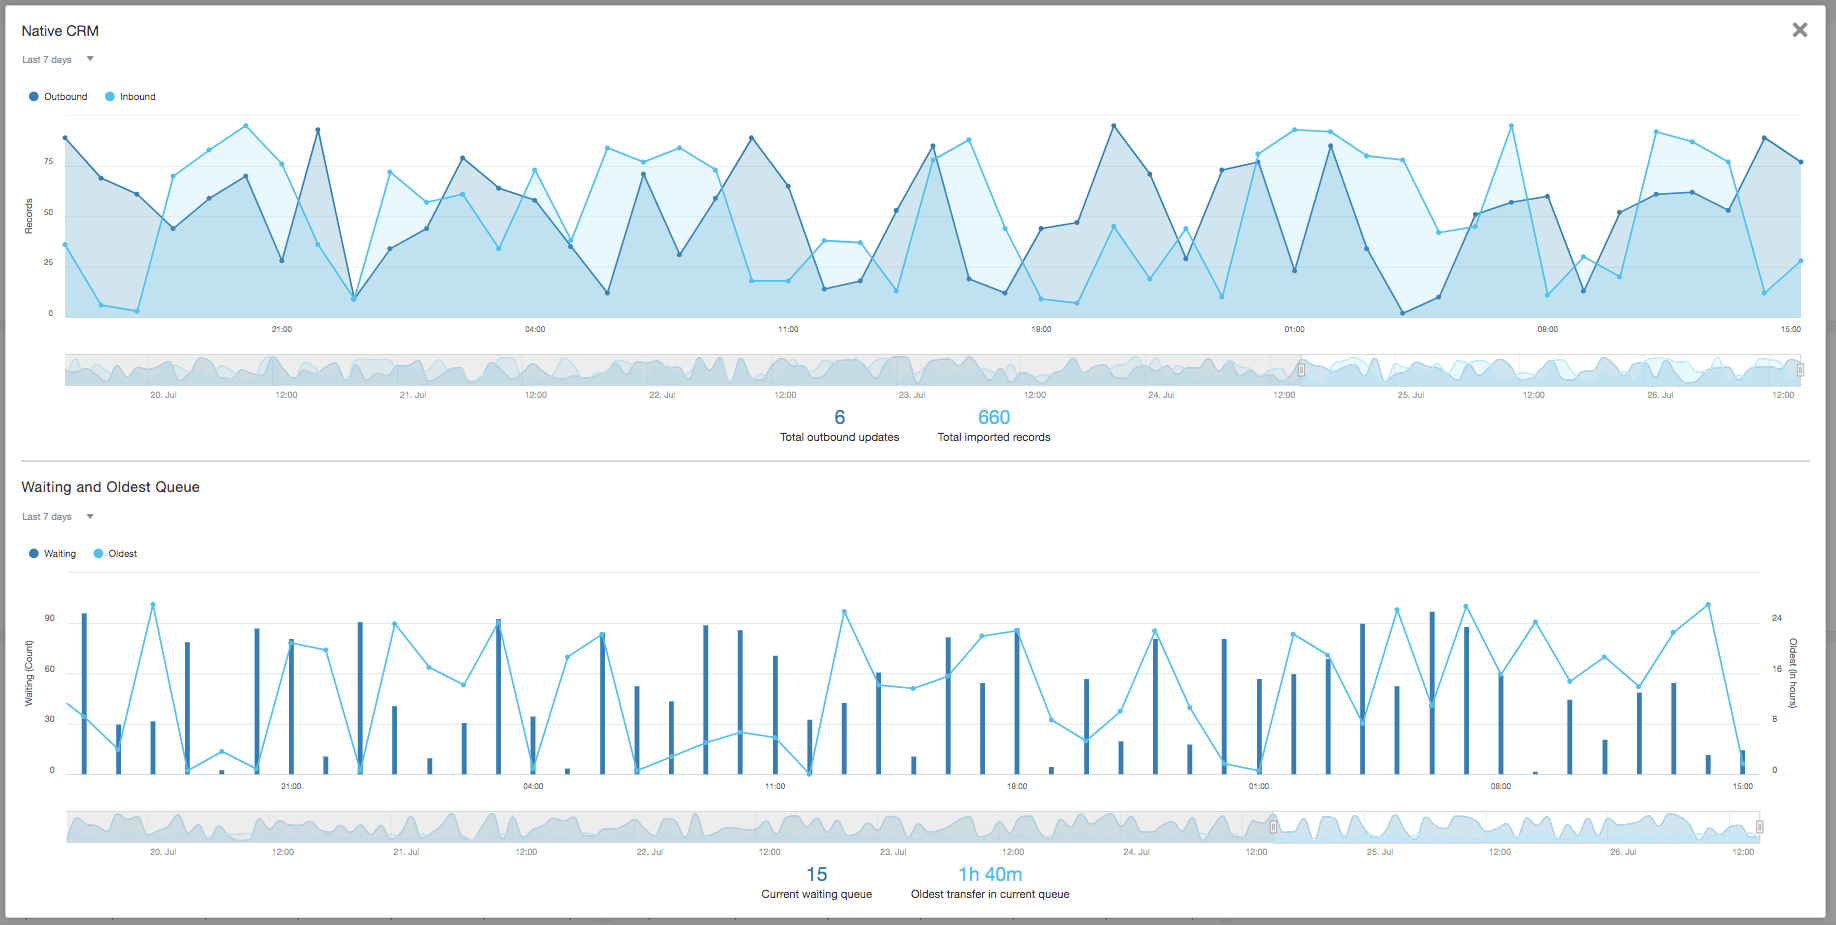
Task: Click the left brush handle on the CRM minimap
Action: click(x=1301, y=369)
